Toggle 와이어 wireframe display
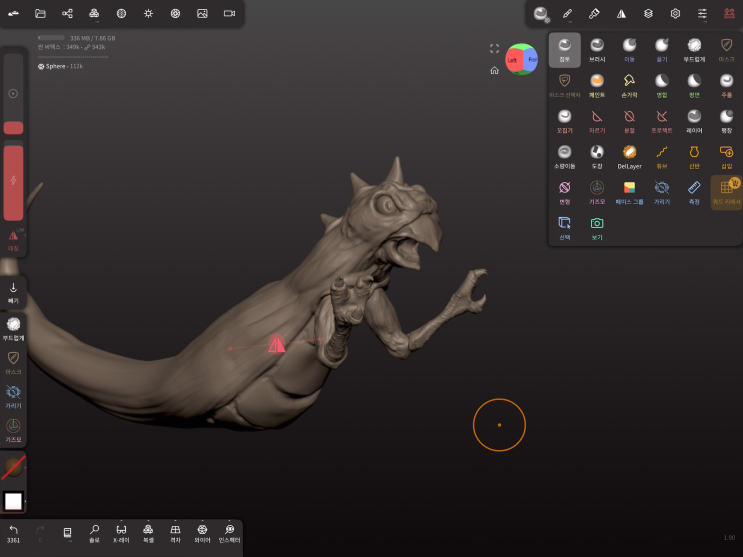Screen dimensions: 743x557 pos(202,533)
